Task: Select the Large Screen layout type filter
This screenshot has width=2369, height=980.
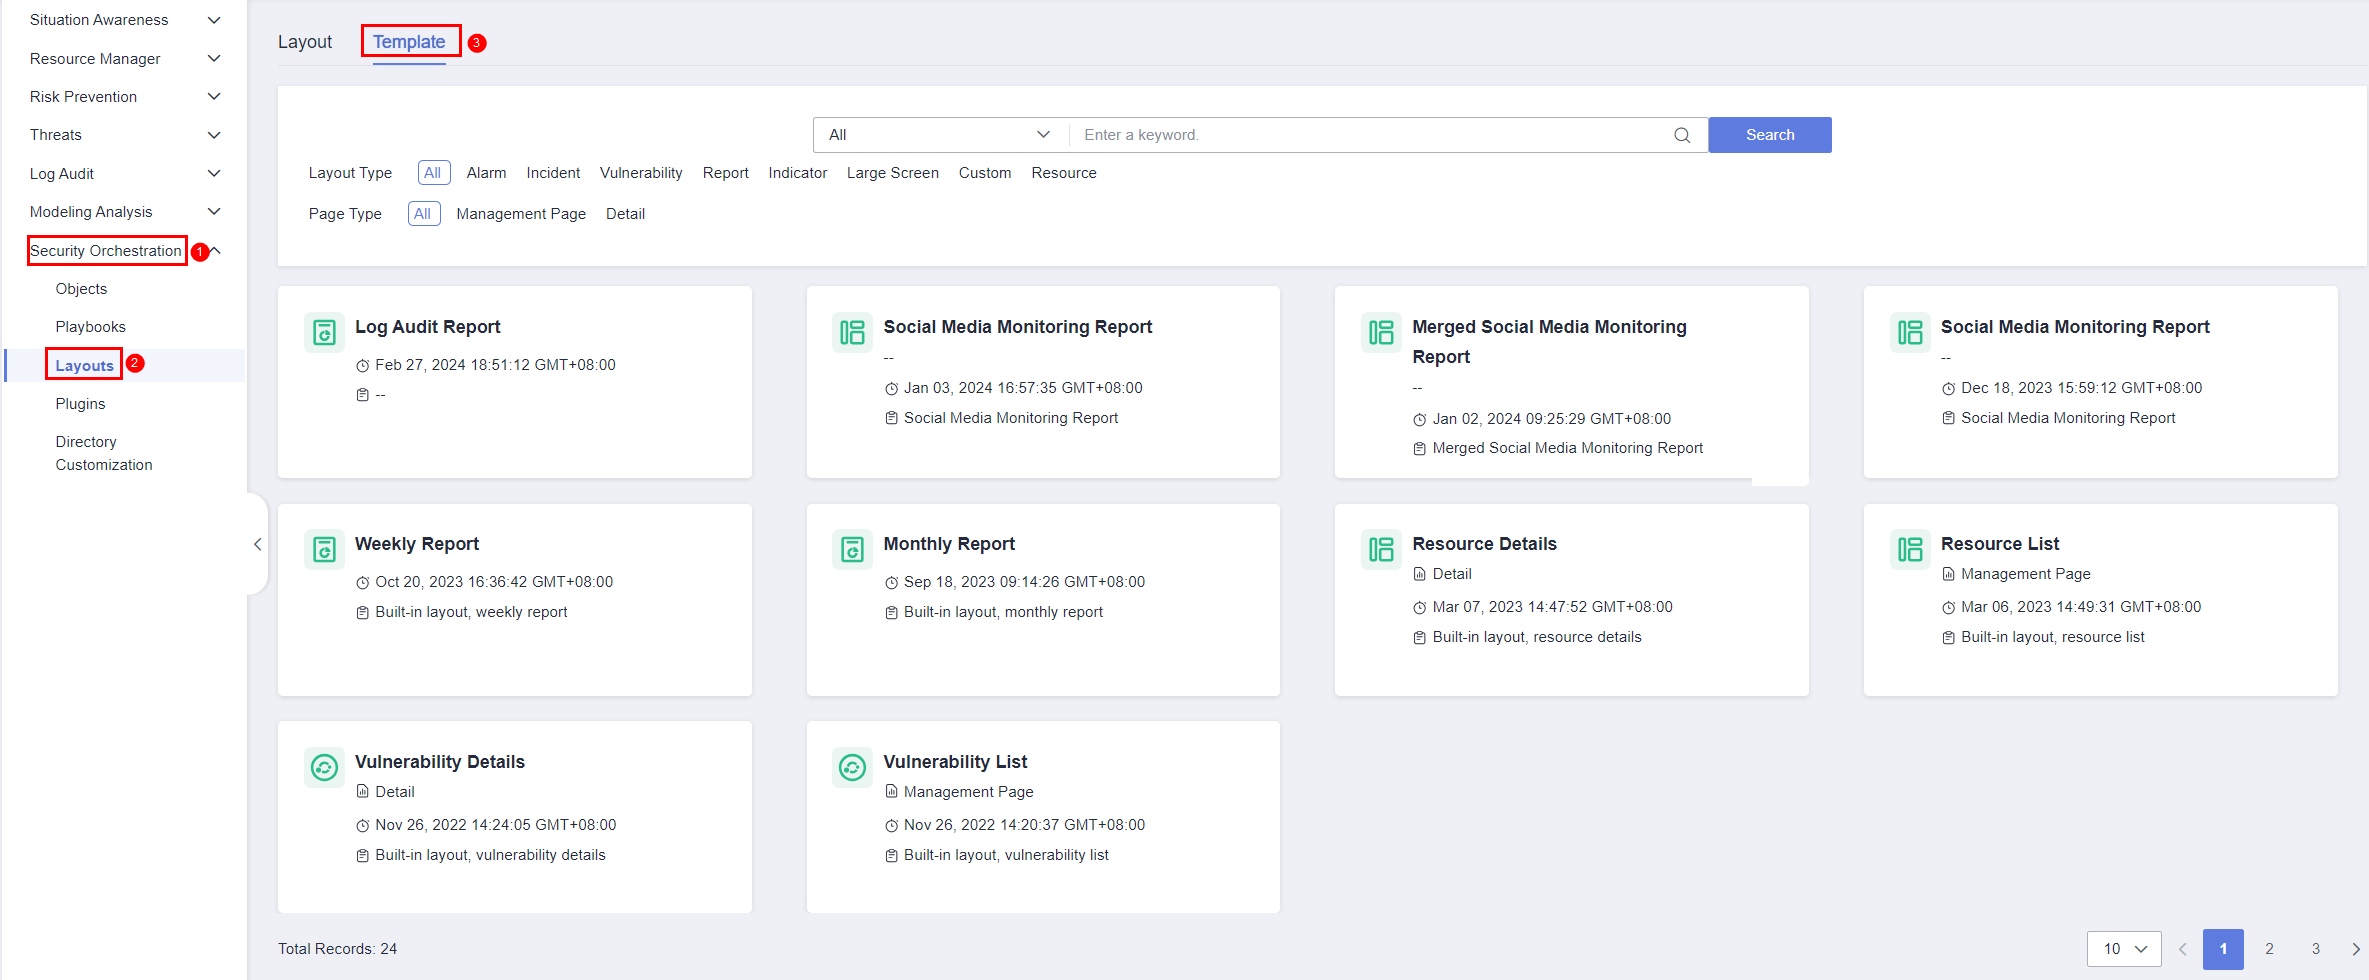Action: (x=892, y=173)
